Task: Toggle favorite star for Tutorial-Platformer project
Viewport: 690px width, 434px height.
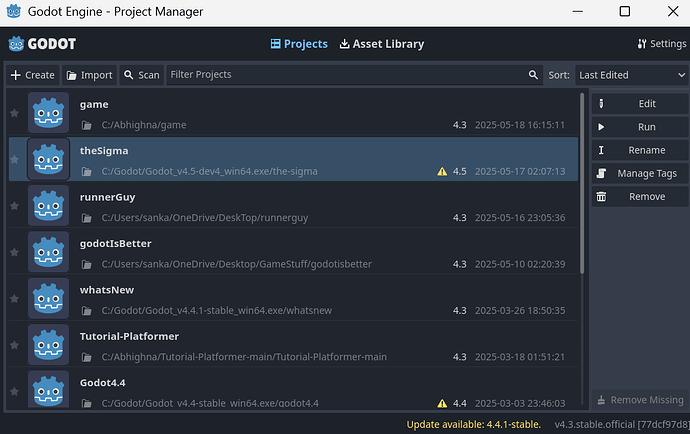Action: (x=15, y=345)
